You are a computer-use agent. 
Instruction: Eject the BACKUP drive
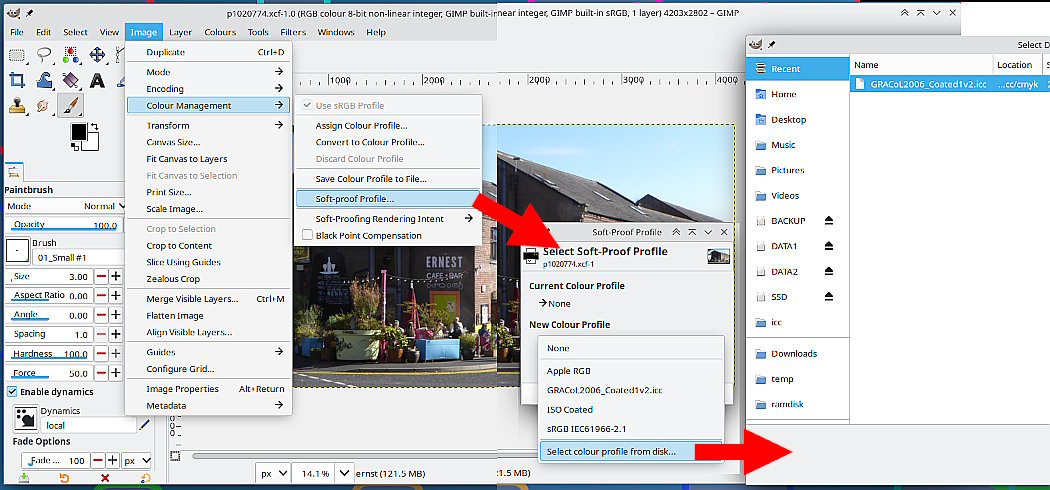(x=828, y=220)
